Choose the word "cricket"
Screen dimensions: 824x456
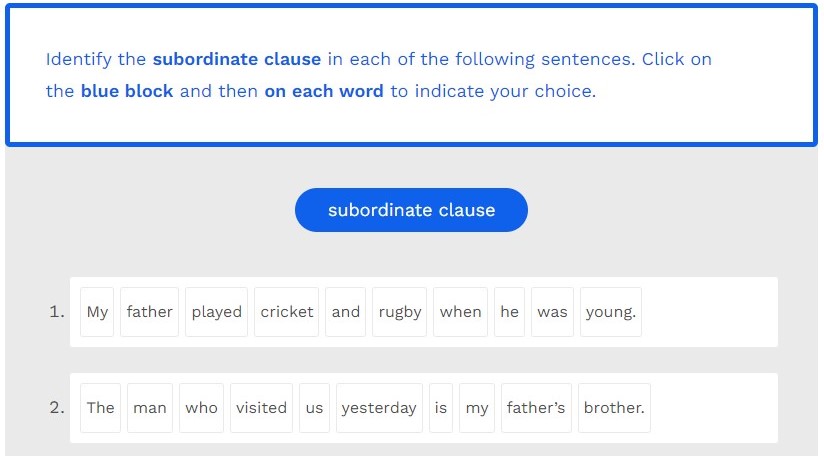[287, 312]
